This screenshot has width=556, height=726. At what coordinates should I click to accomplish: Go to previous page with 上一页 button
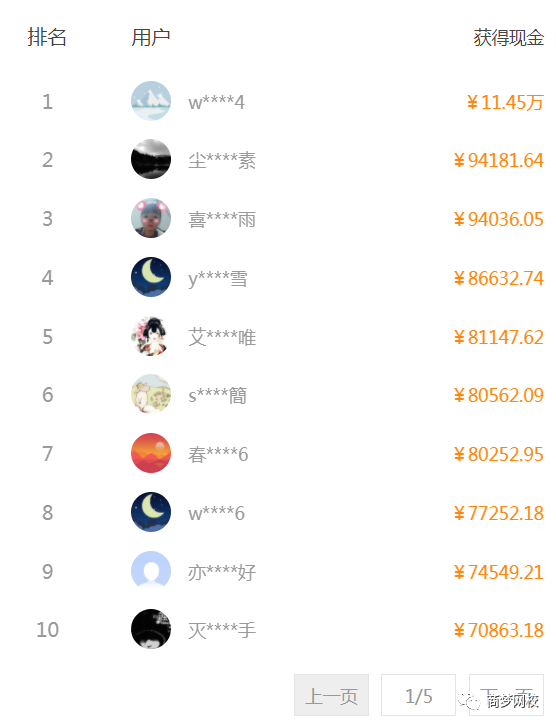(x=331, y=695)
